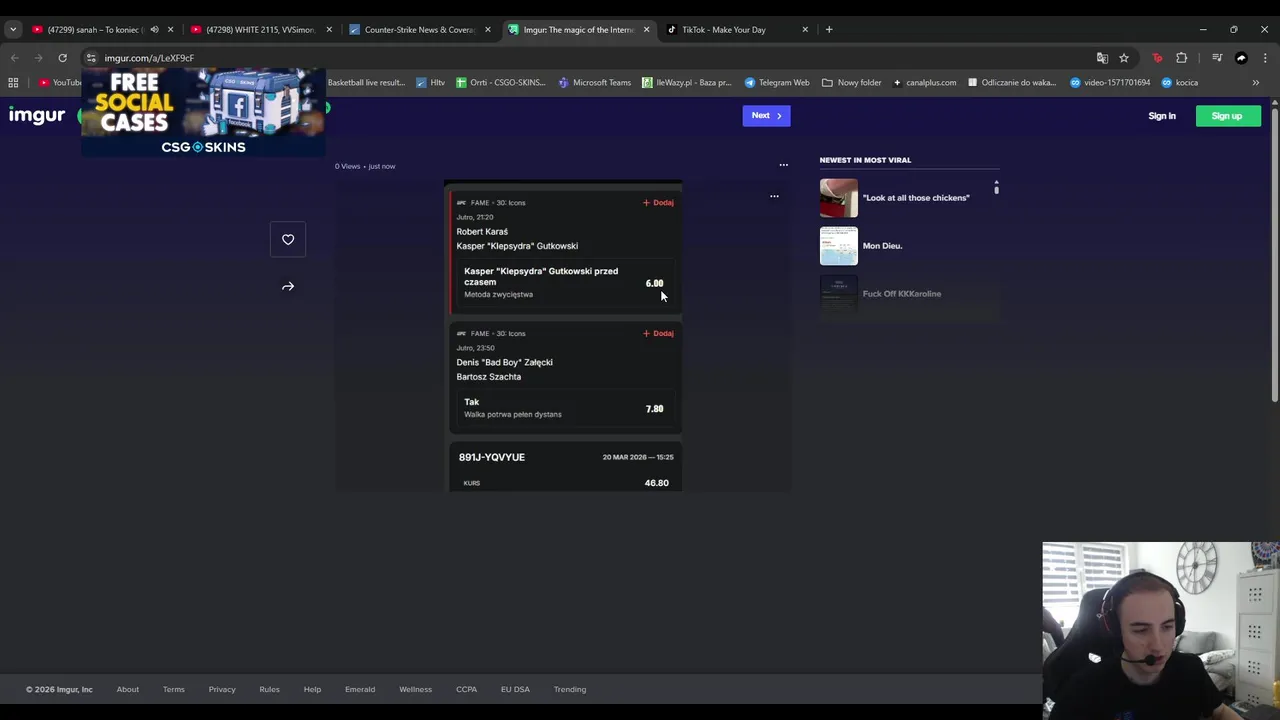Image resolution: width=1280 pixels, height=720 pixels.
Task: Open the video-1571701694 bookmark
Action: pyautogui.click(x=1110, y=83)
